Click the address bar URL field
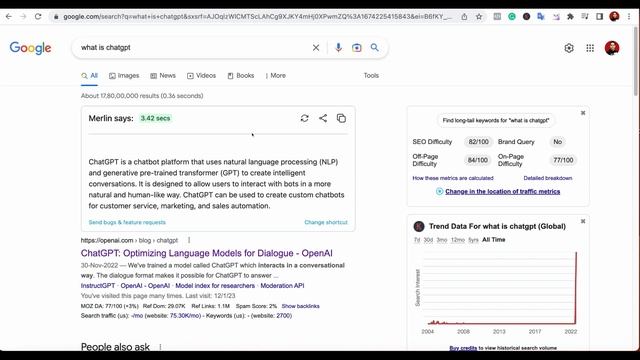Screen dimensions: 640x360 click(257, 17)
